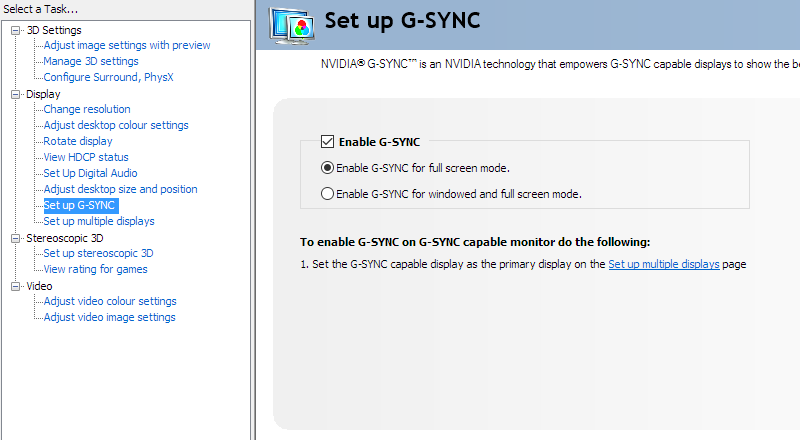Click the G-SYNC monitor header icon

click(291, 26)
